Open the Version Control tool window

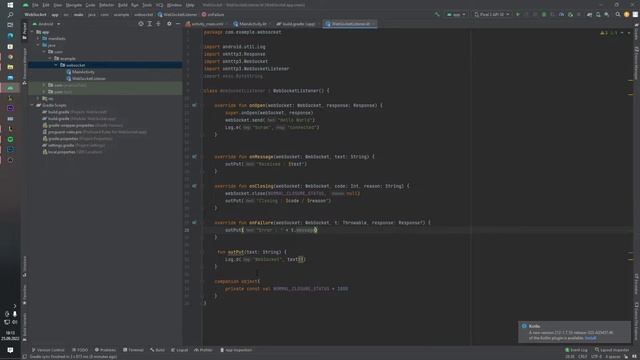[x=48, y=350]
